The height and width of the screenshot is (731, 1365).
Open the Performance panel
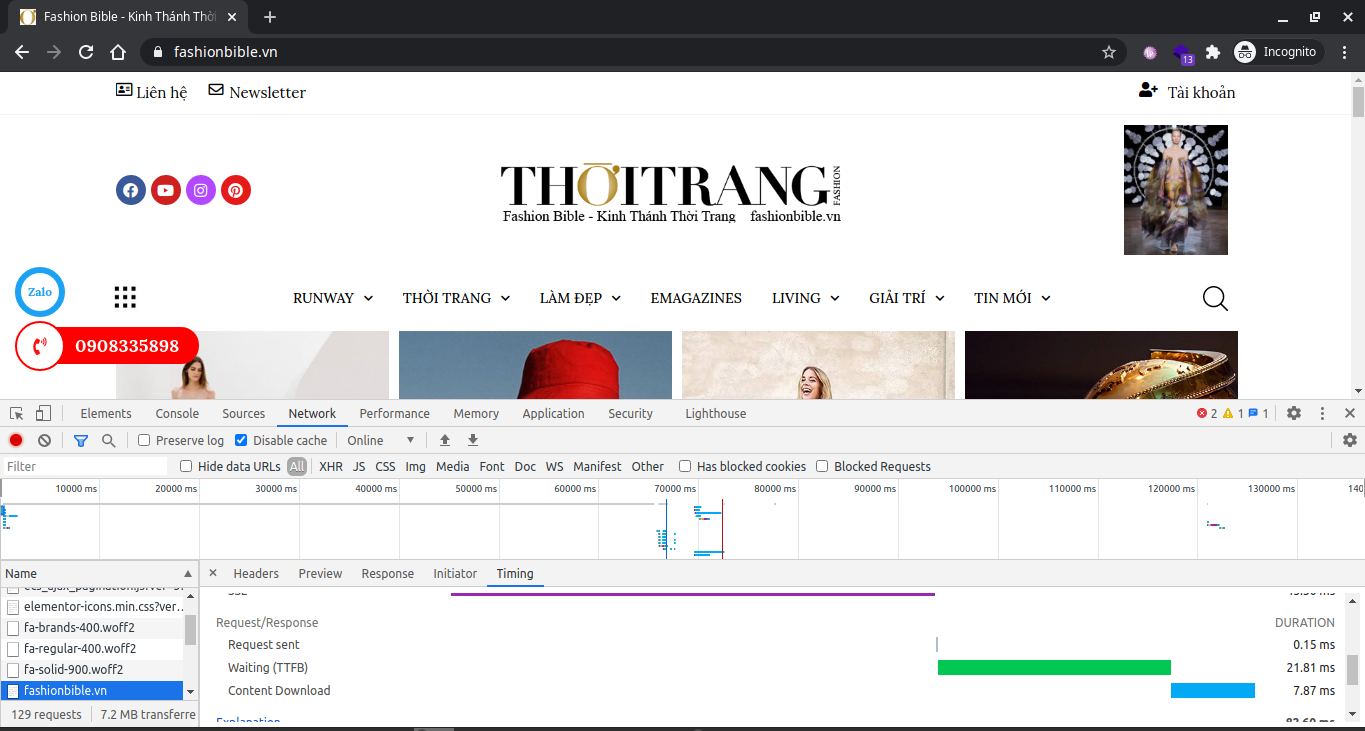coord(394,413)
